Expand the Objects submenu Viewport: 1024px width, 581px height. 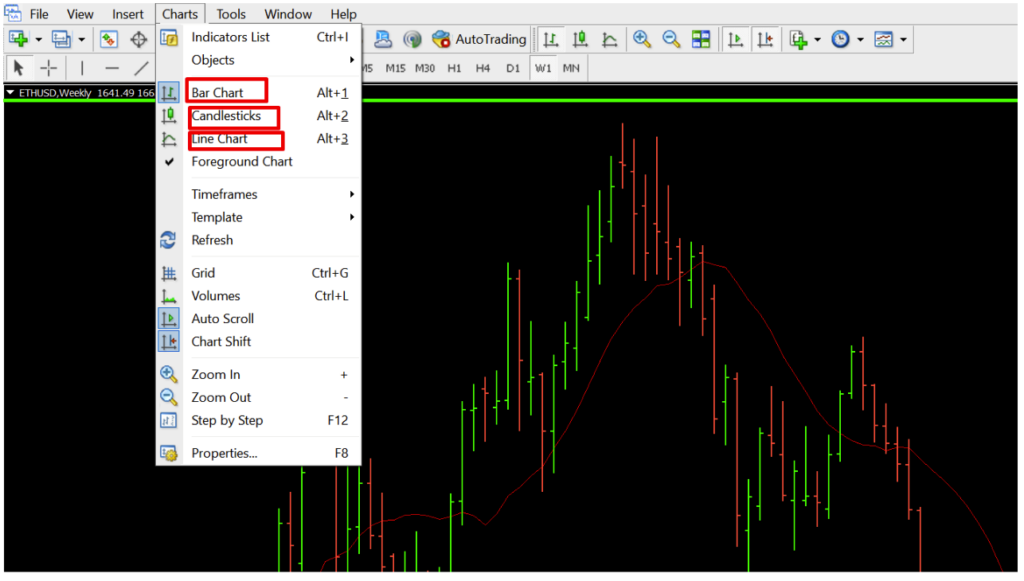(x=259, y=60)
